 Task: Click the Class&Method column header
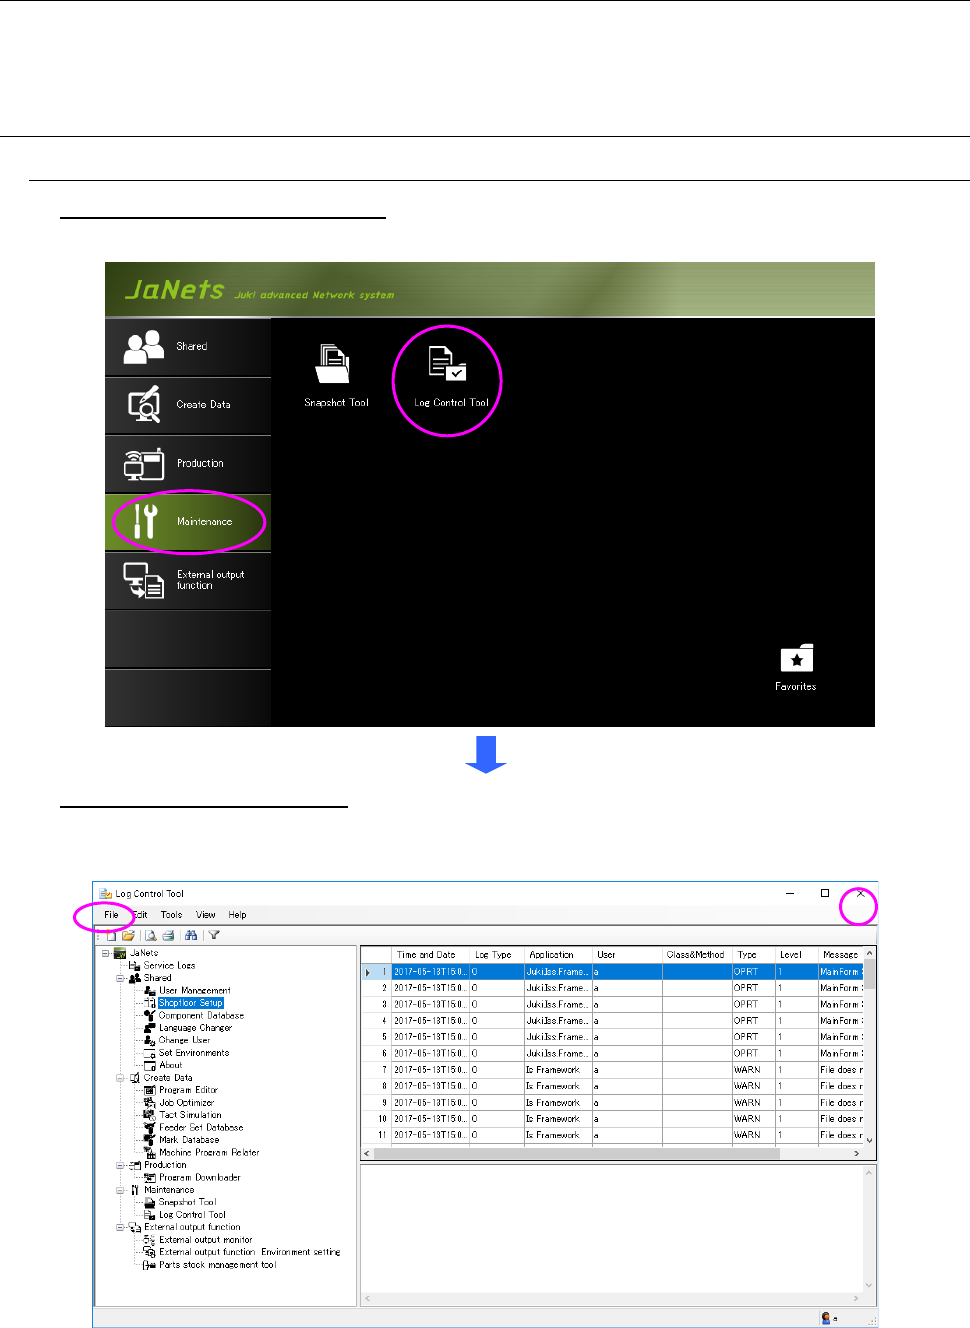pyautogui.click(x=697, y=955)
